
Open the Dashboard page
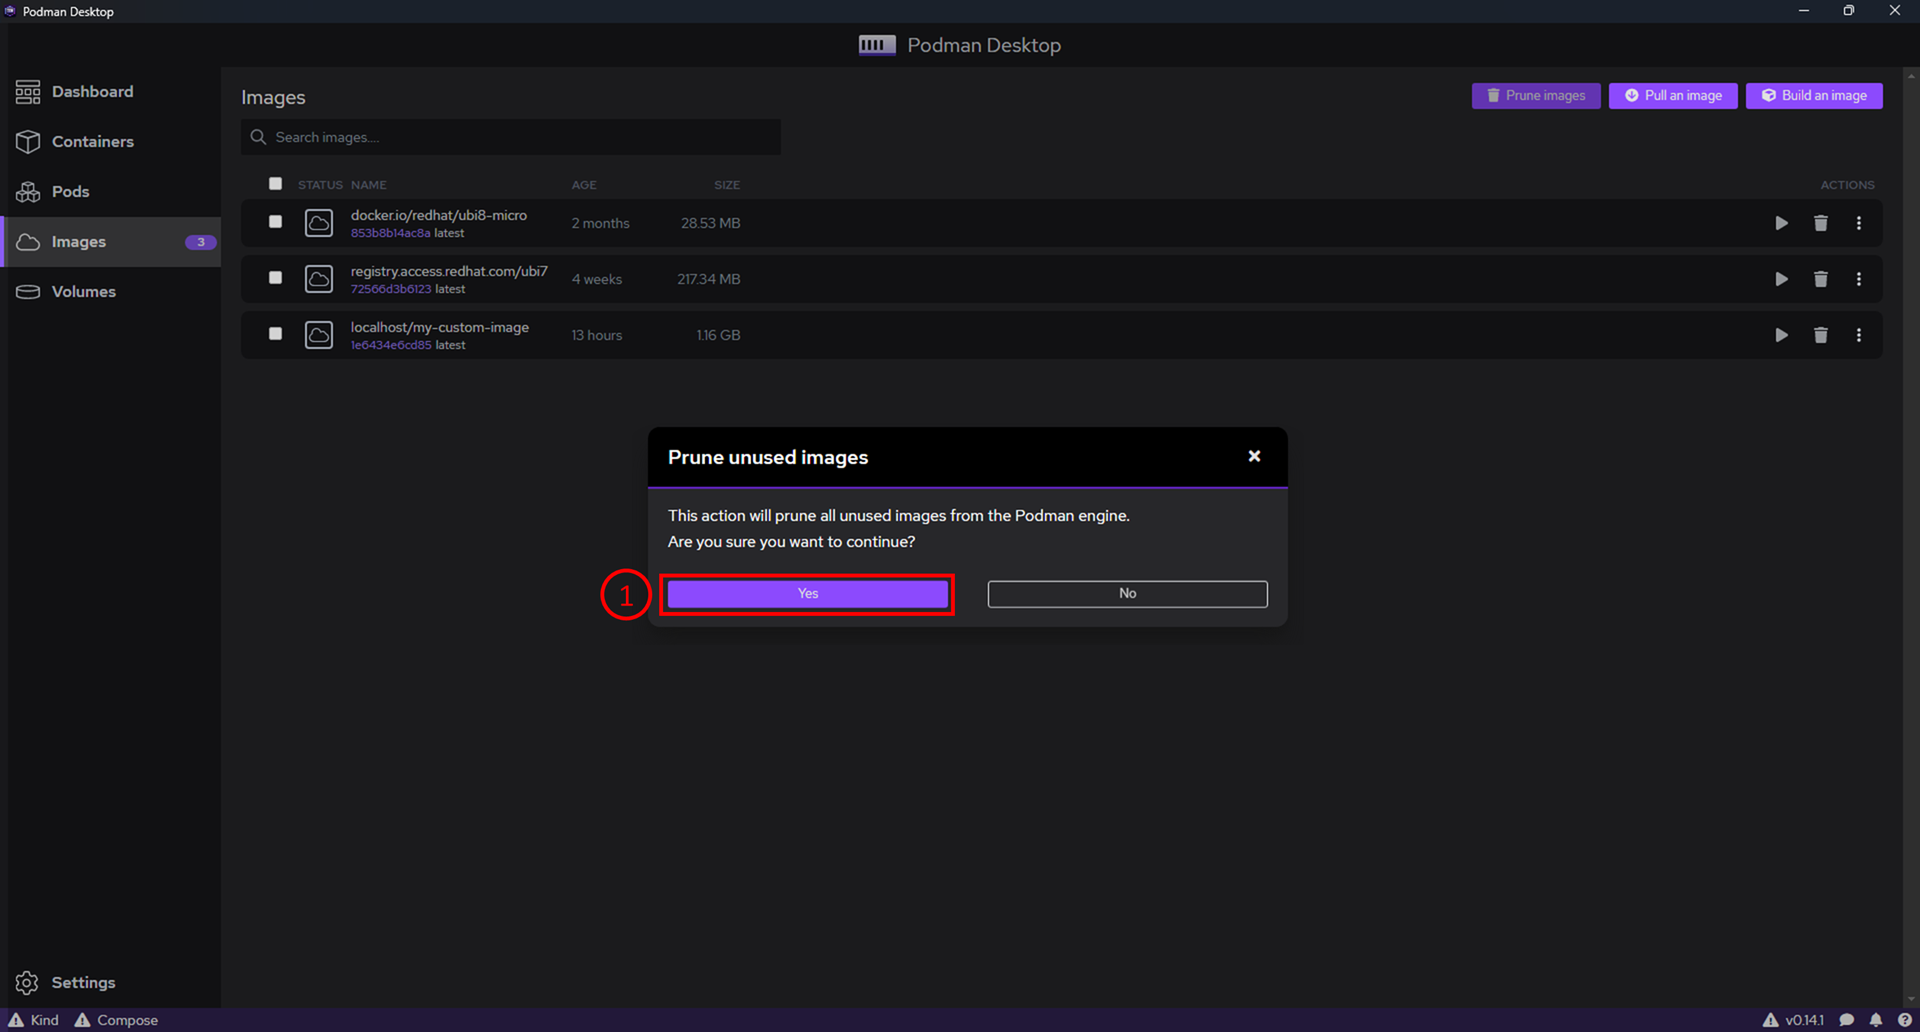point(110,92)
